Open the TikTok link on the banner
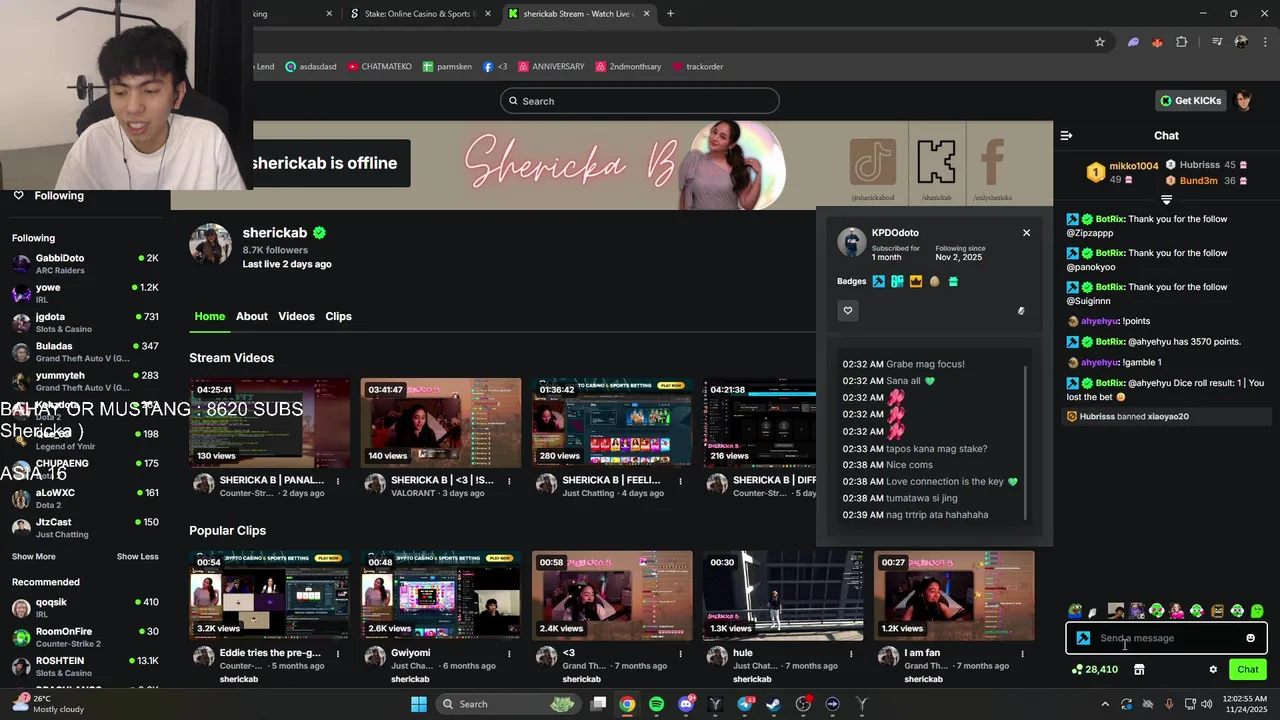The height and width of the screenshot is (720, 1280). tap(873, 162)
